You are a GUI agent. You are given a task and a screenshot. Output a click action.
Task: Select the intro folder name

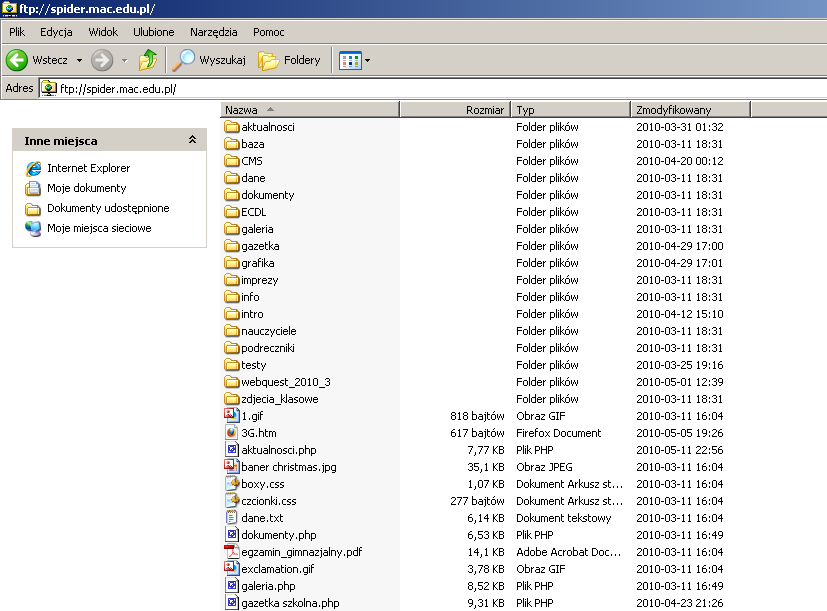tap(252, 314)
